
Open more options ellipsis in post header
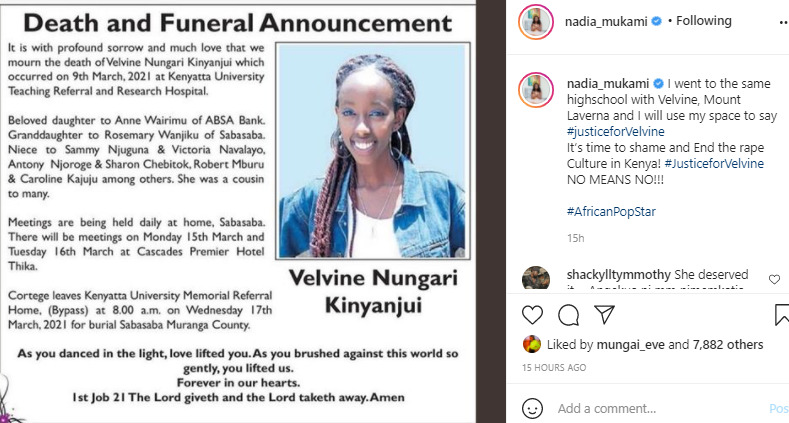click(x=783, y=22)
